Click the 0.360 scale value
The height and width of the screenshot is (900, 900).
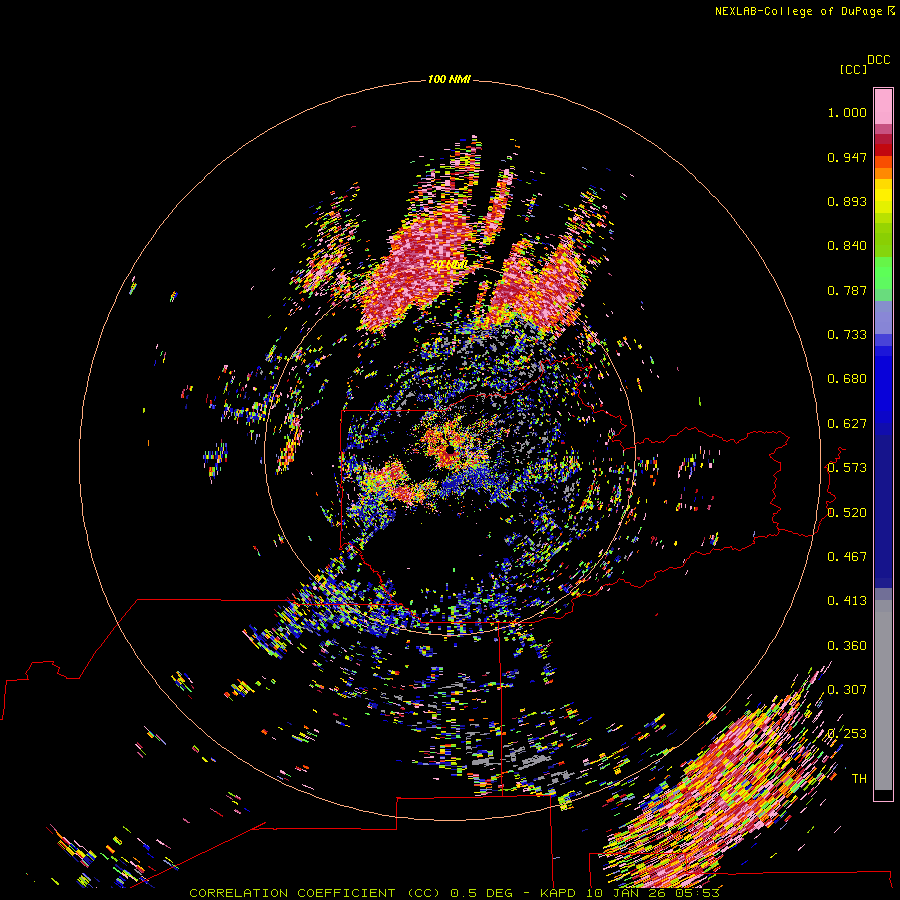coord(847,646)
